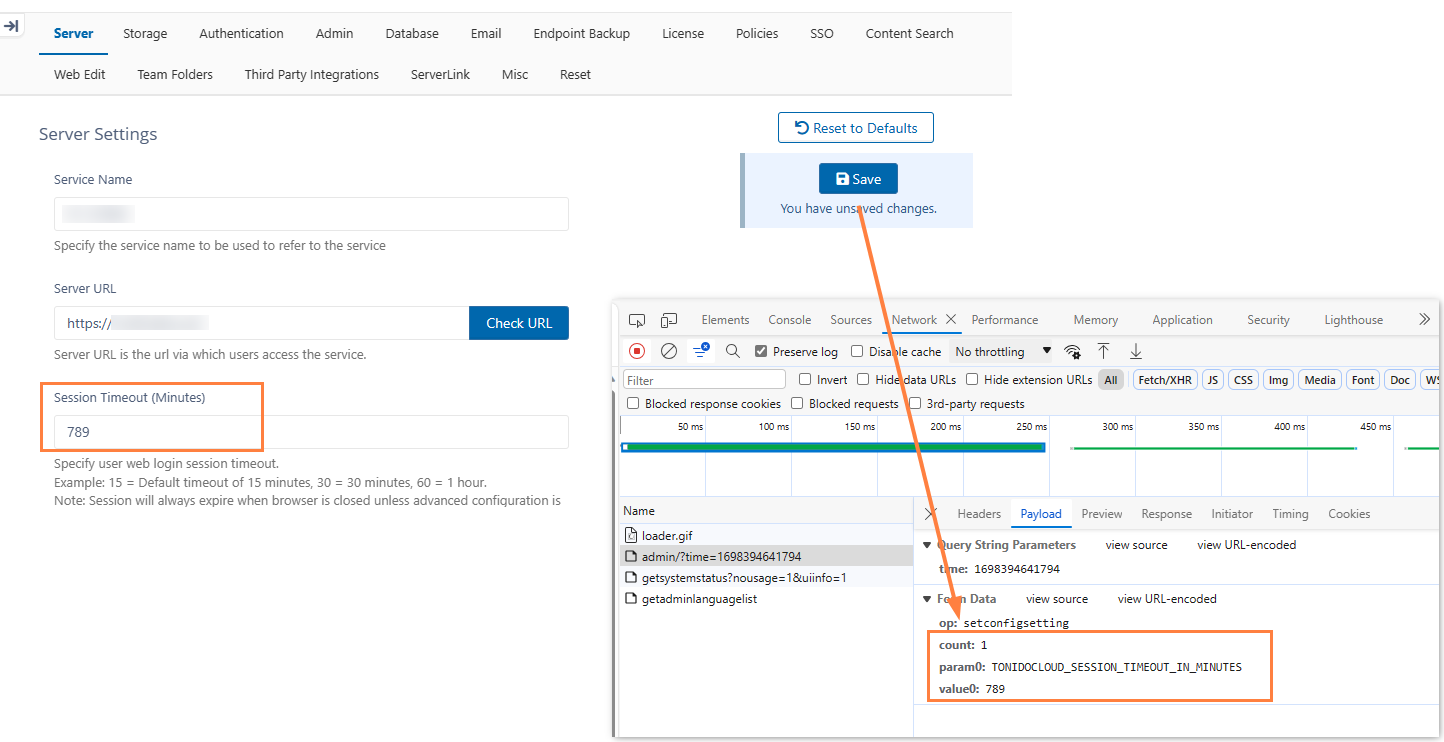Image resolution: width=1444 pixels, height=742 pixels.
Task: Clear the network log with the circle-slash icon
Action: click(x=669, y=351)
